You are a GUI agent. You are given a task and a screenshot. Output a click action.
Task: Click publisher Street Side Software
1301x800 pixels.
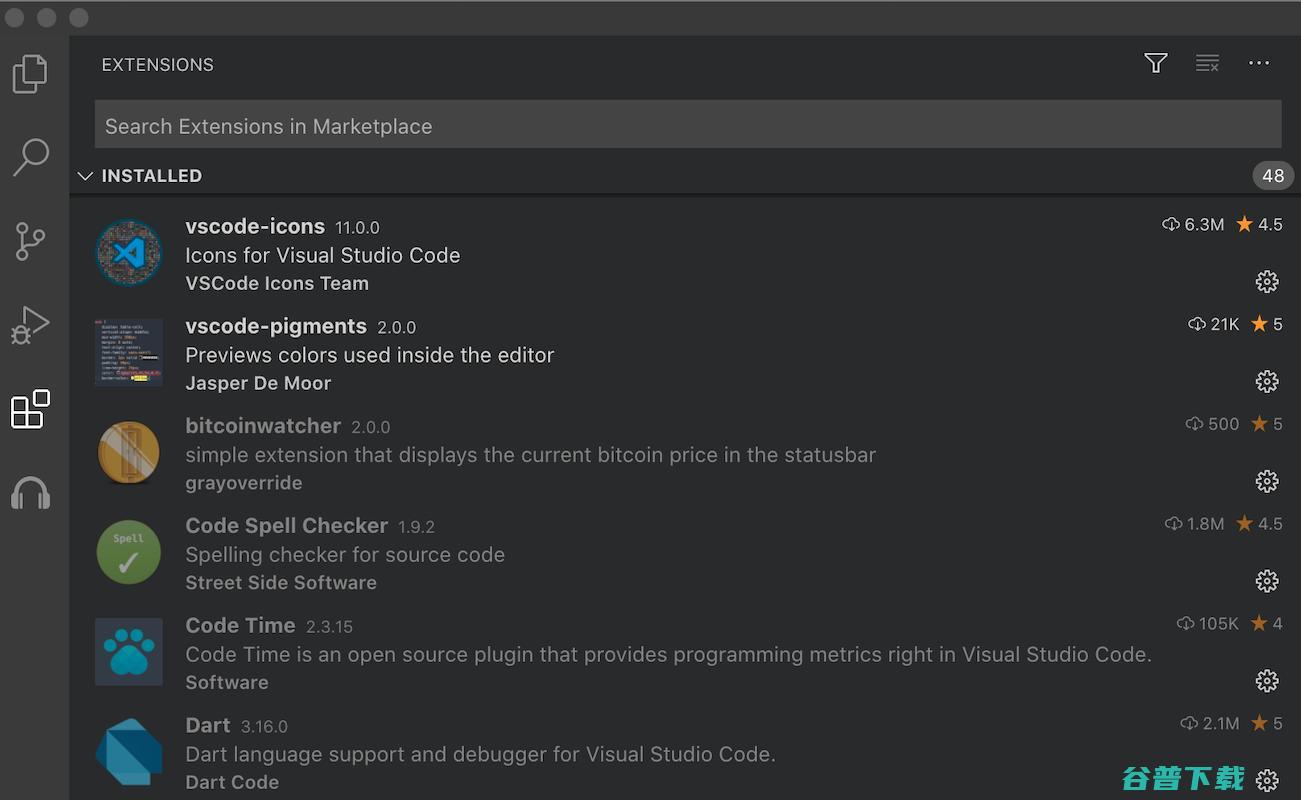(x=281, y=582)
